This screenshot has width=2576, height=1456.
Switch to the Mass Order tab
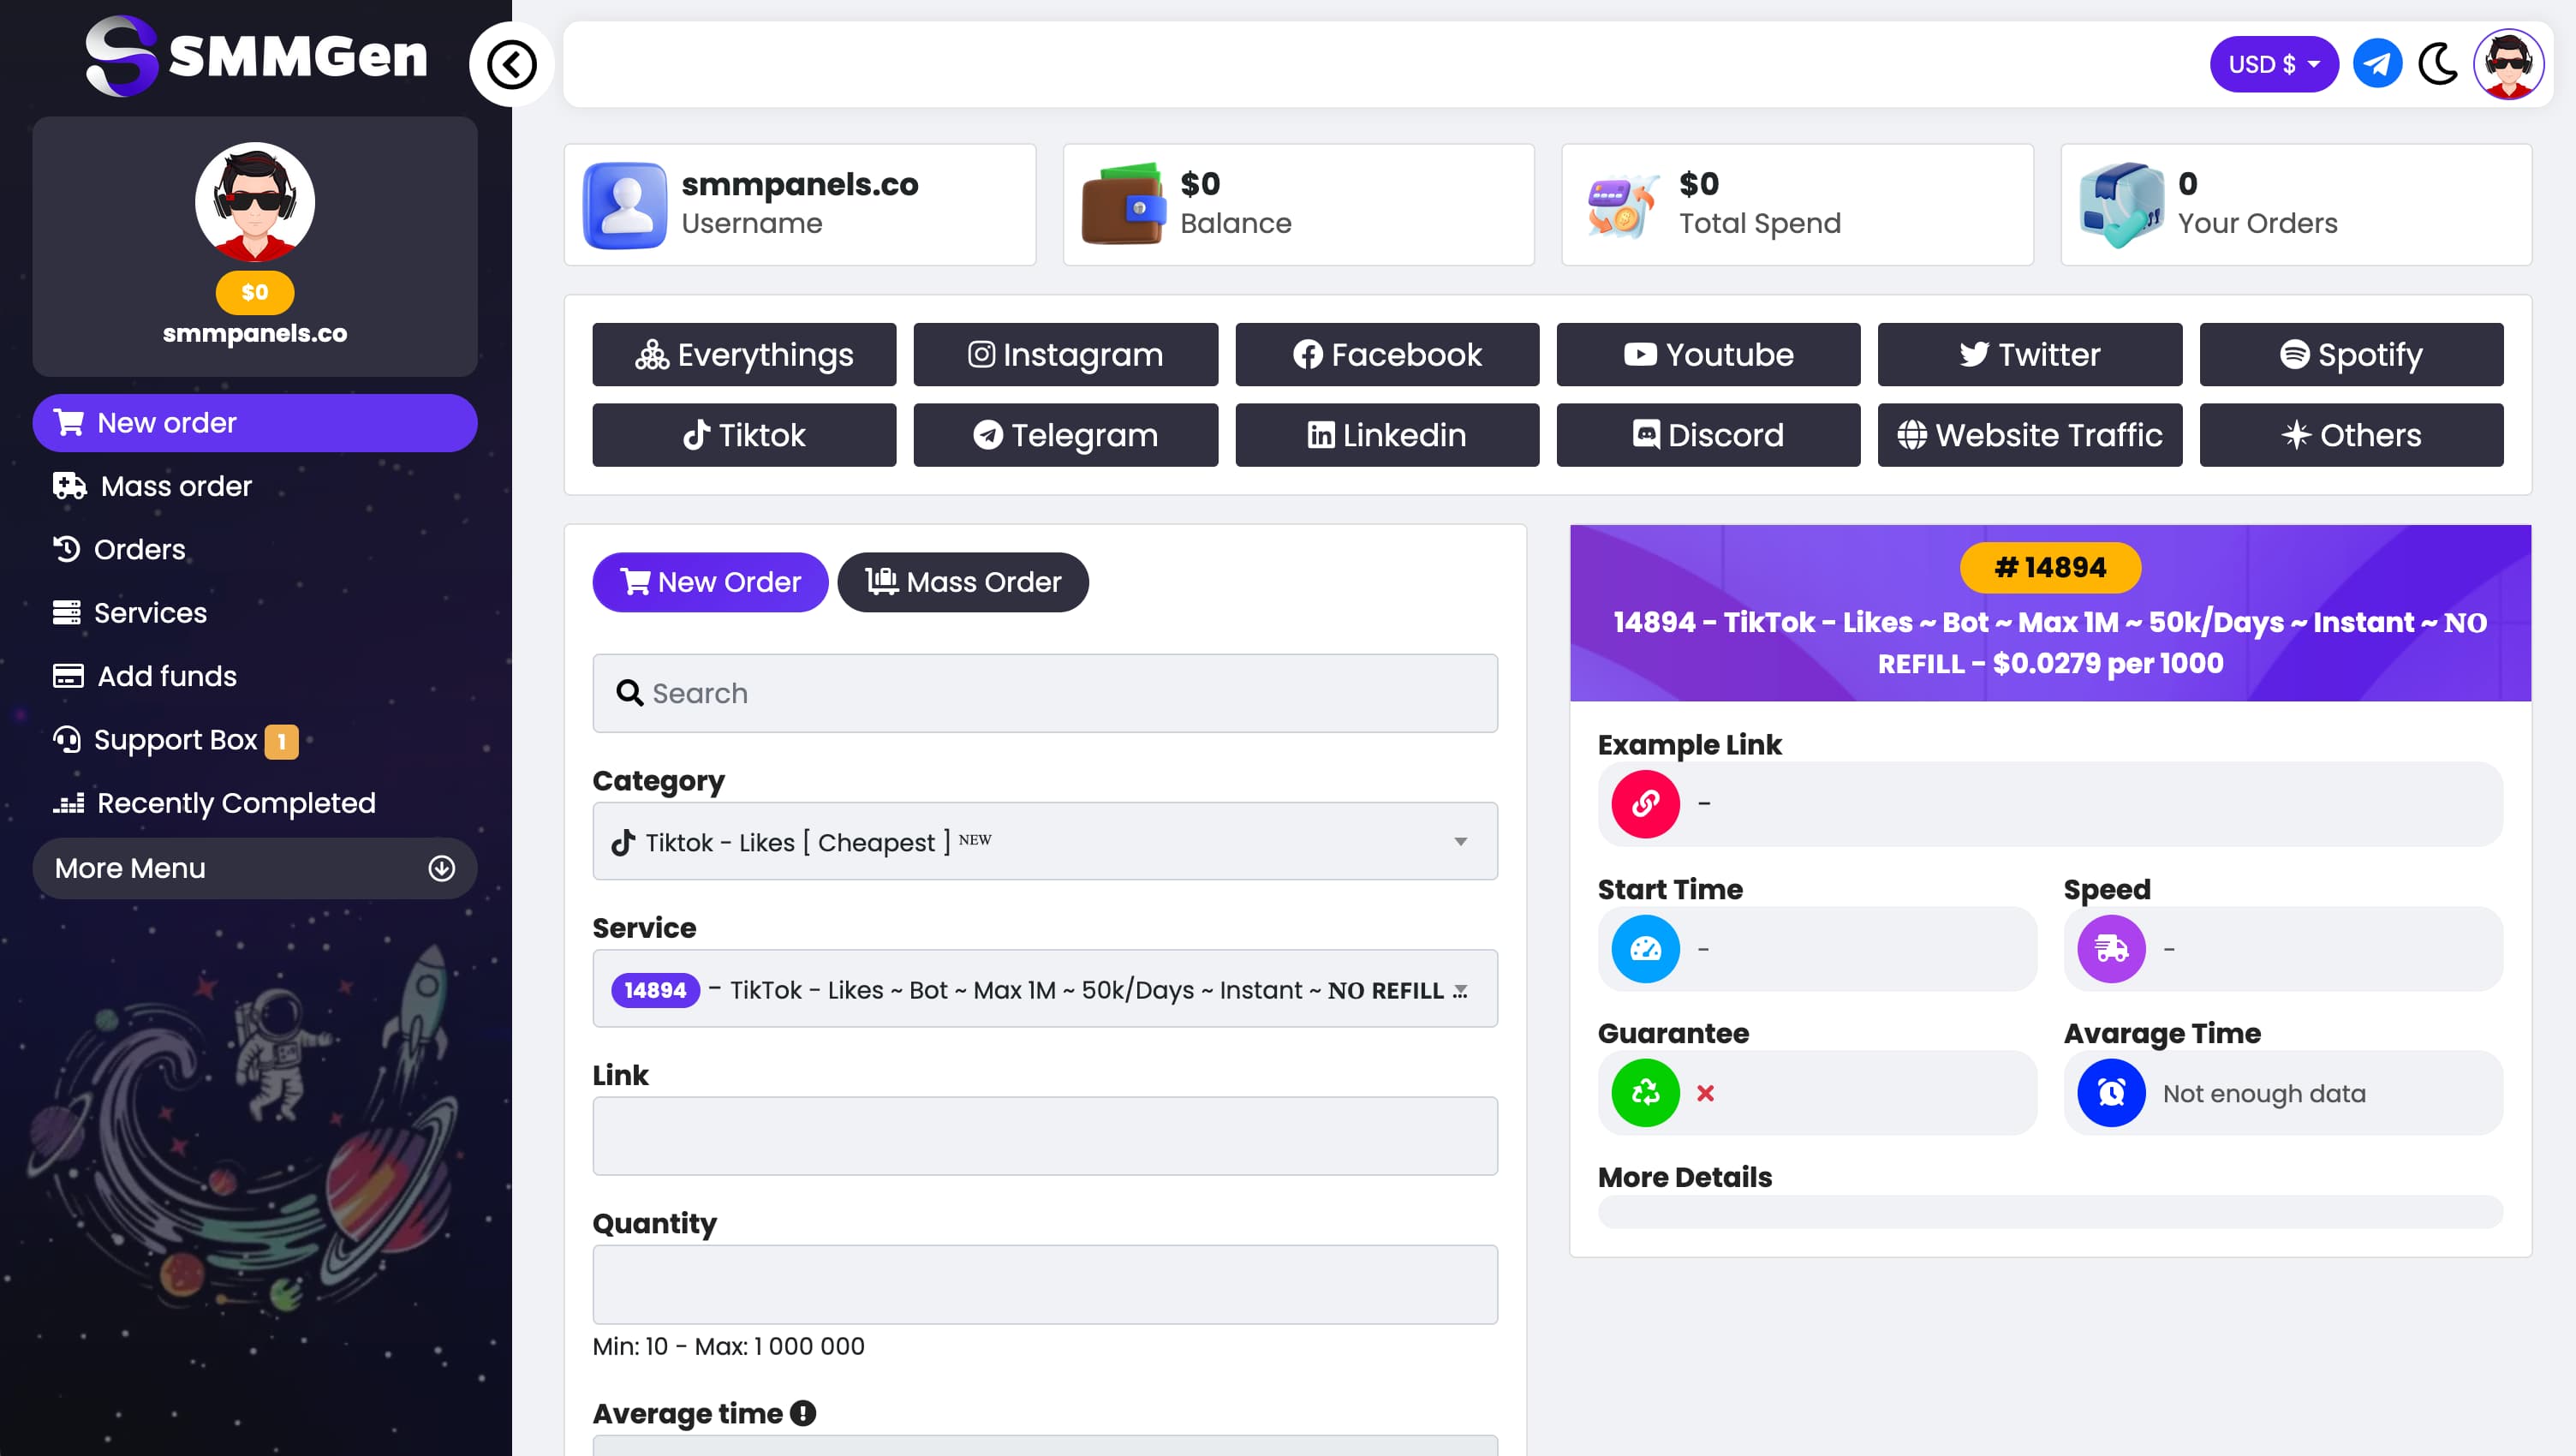click(962, 582)
